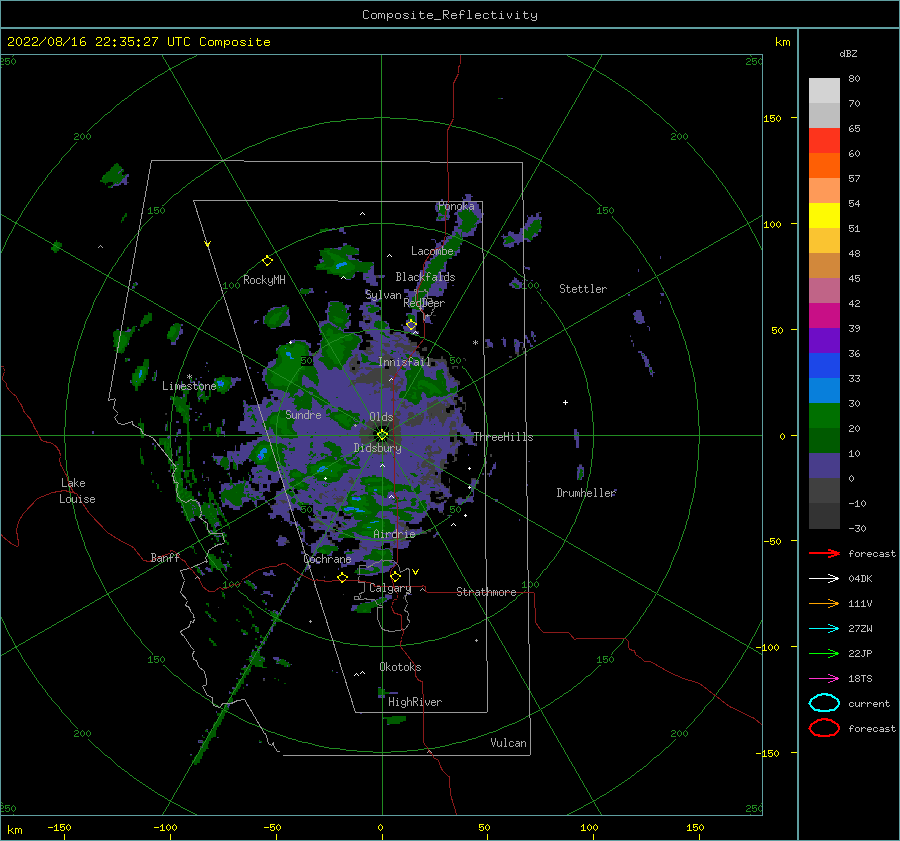
Task: Click the Blackfalds label
Action: point(425,277)
